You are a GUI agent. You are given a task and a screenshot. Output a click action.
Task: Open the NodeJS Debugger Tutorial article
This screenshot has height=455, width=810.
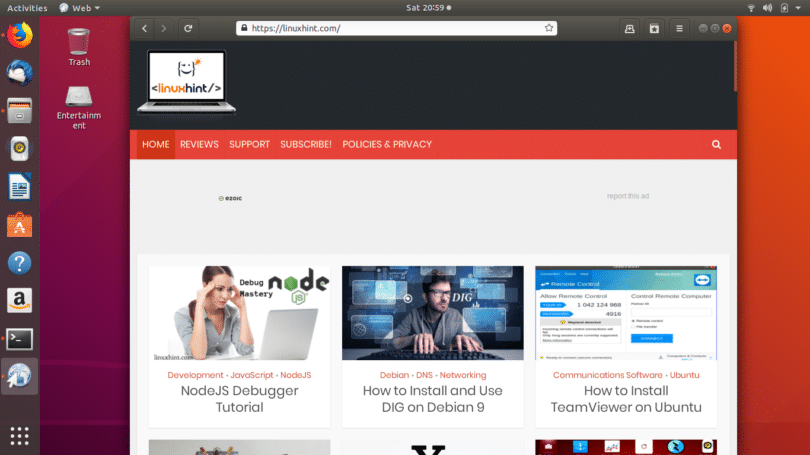coord(239,399)
